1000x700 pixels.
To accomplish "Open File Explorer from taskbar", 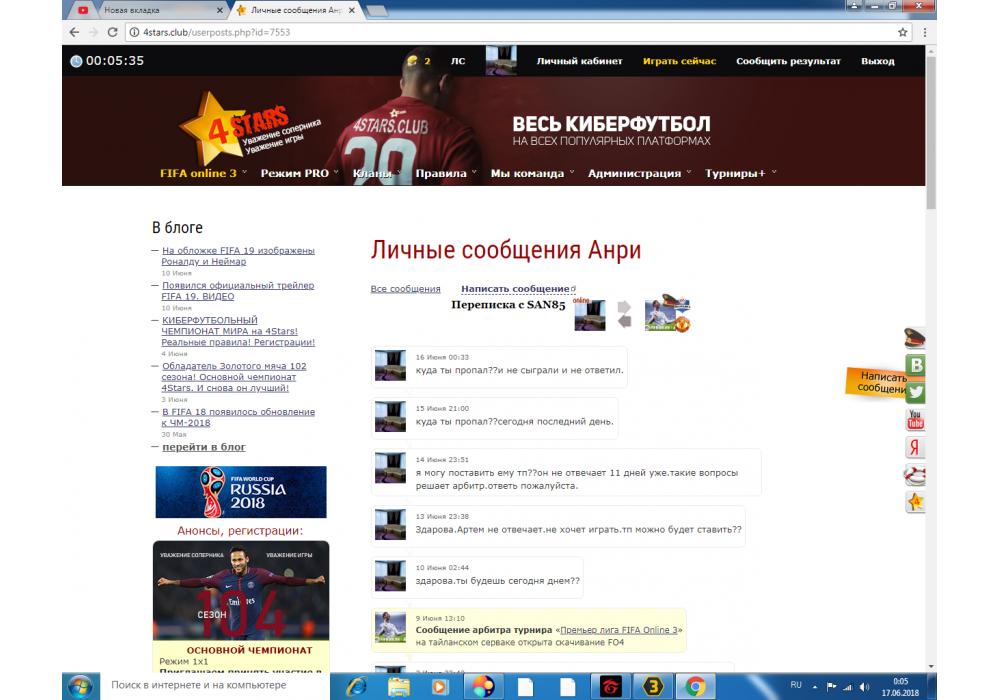I will pyautogui.click(x=399, y=687).
